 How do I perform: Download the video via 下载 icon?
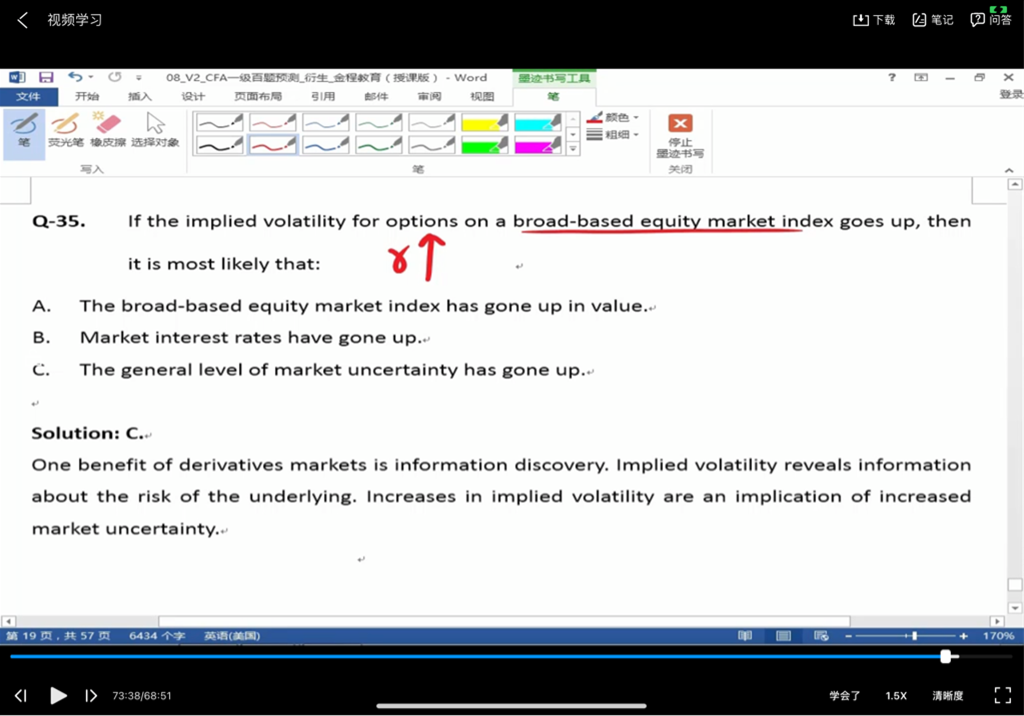pos(873,20)
